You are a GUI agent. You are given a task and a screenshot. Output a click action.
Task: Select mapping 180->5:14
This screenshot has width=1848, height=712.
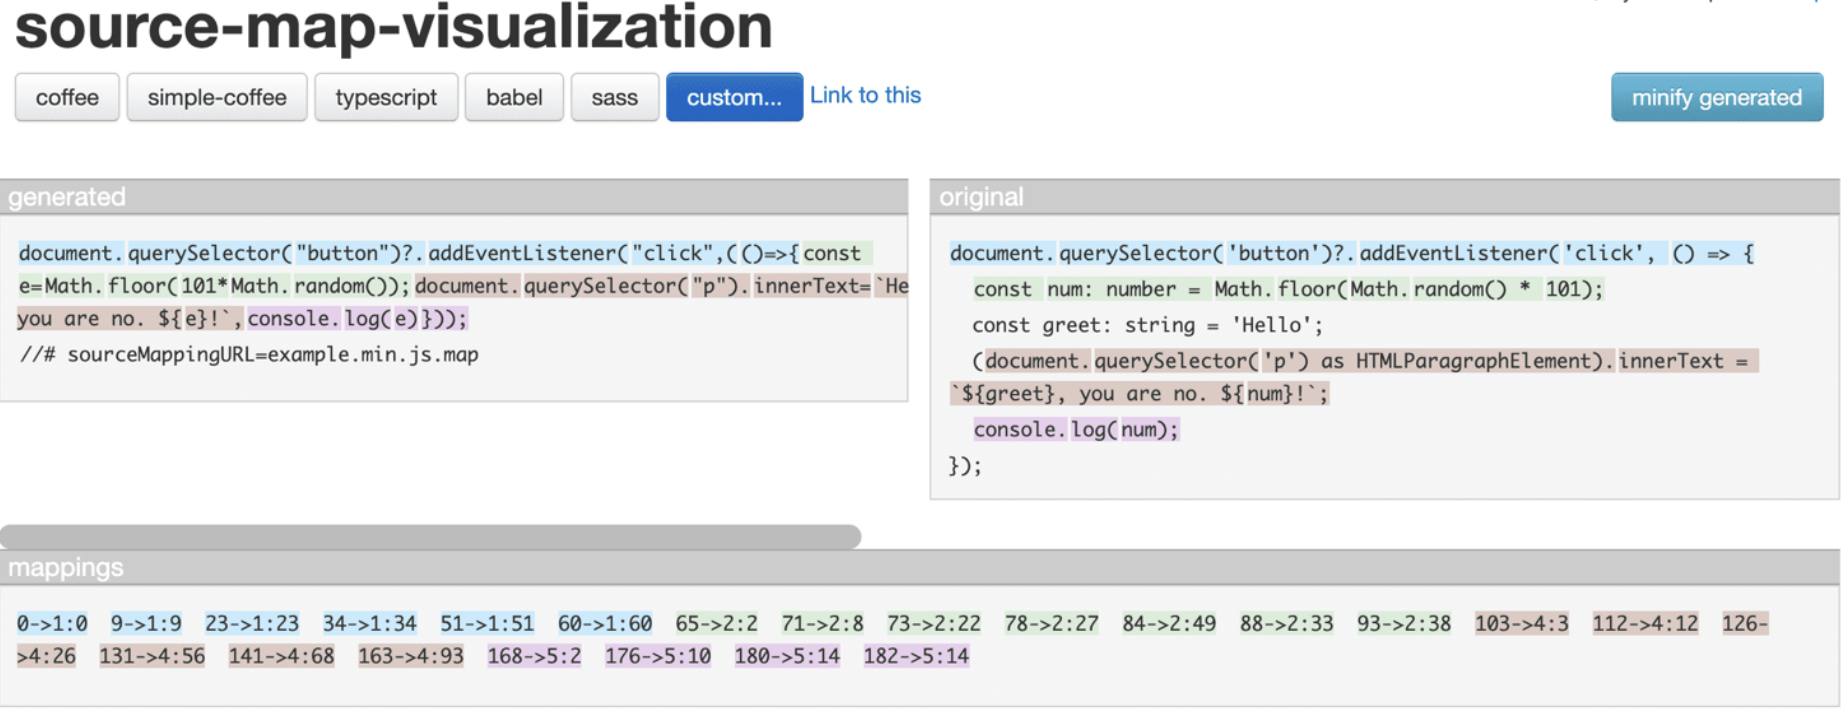787,656
